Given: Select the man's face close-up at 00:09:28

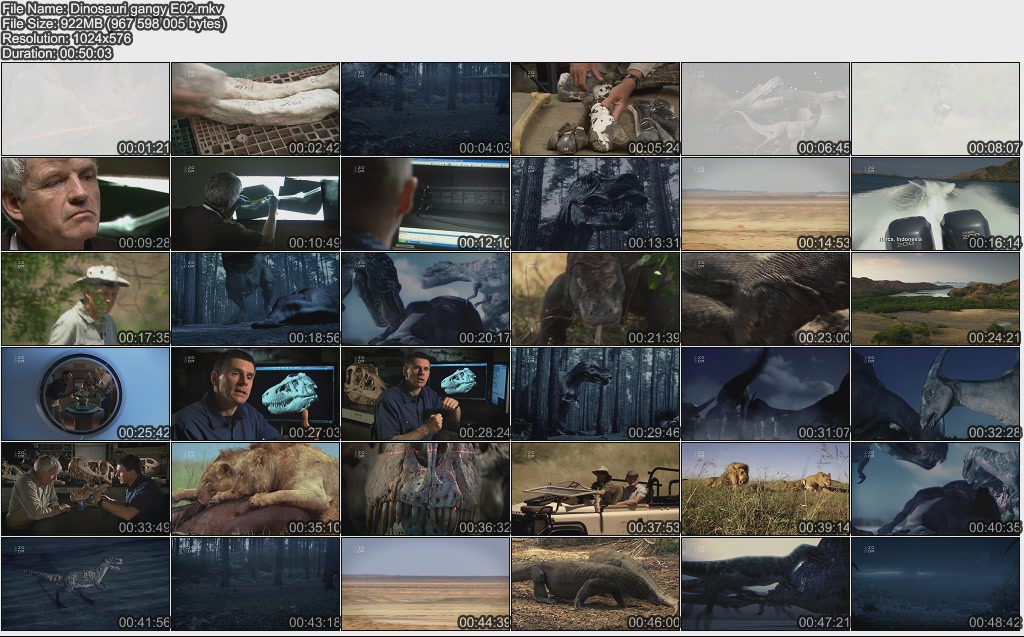Looking at the screenshot, I should 85,204.
